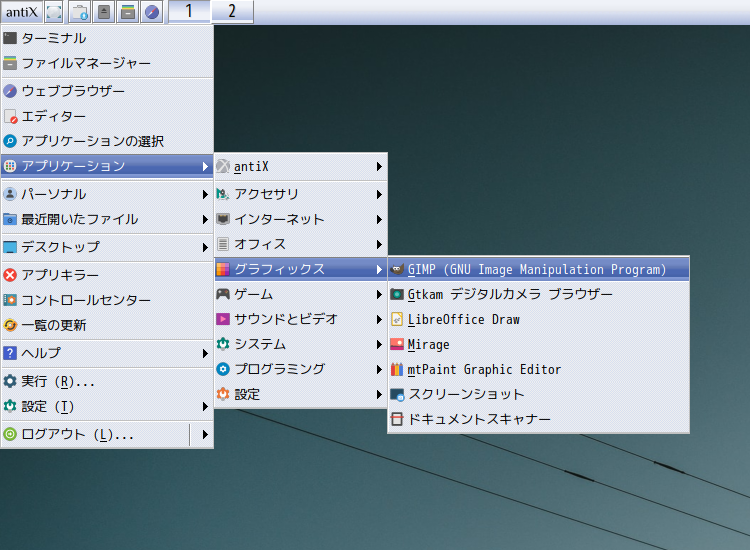Click the アクセサリ category icon
This screenshot has height=550, width=750.
223,194
